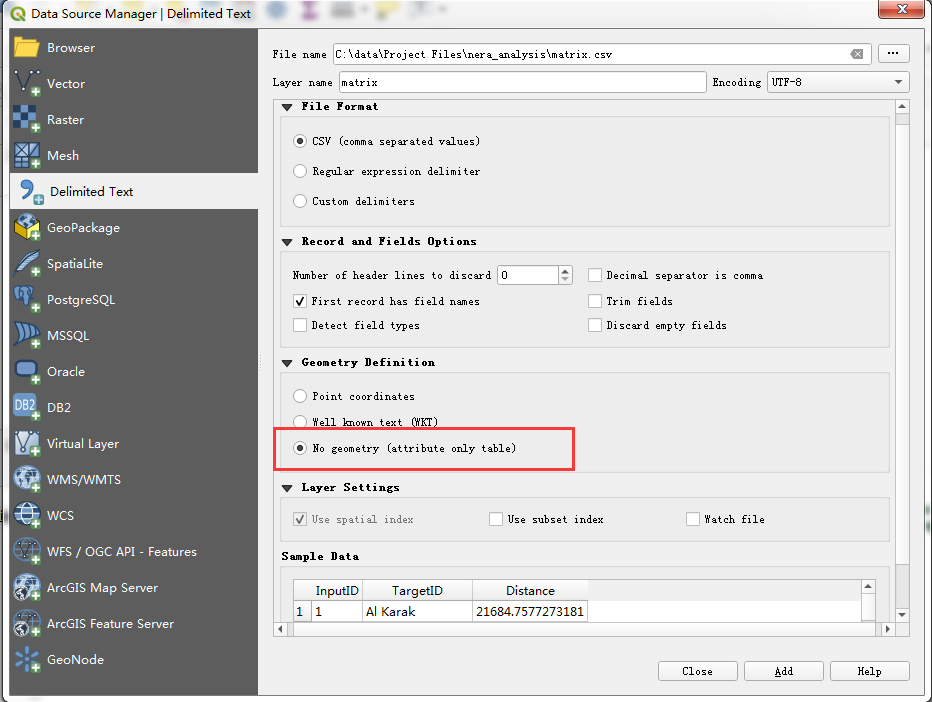Click the Help button
Image resolution: width=932 pixels, height=702 pixels.
click(x=870, y=671)
